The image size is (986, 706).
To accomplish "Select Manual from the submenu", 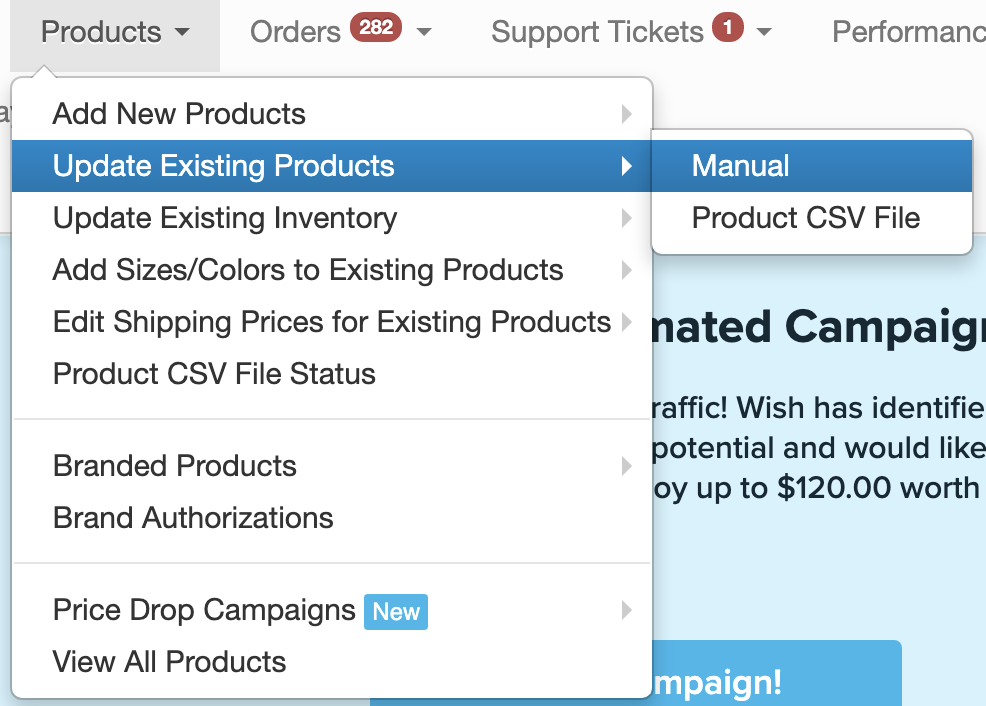I will [x=741, y=166].
